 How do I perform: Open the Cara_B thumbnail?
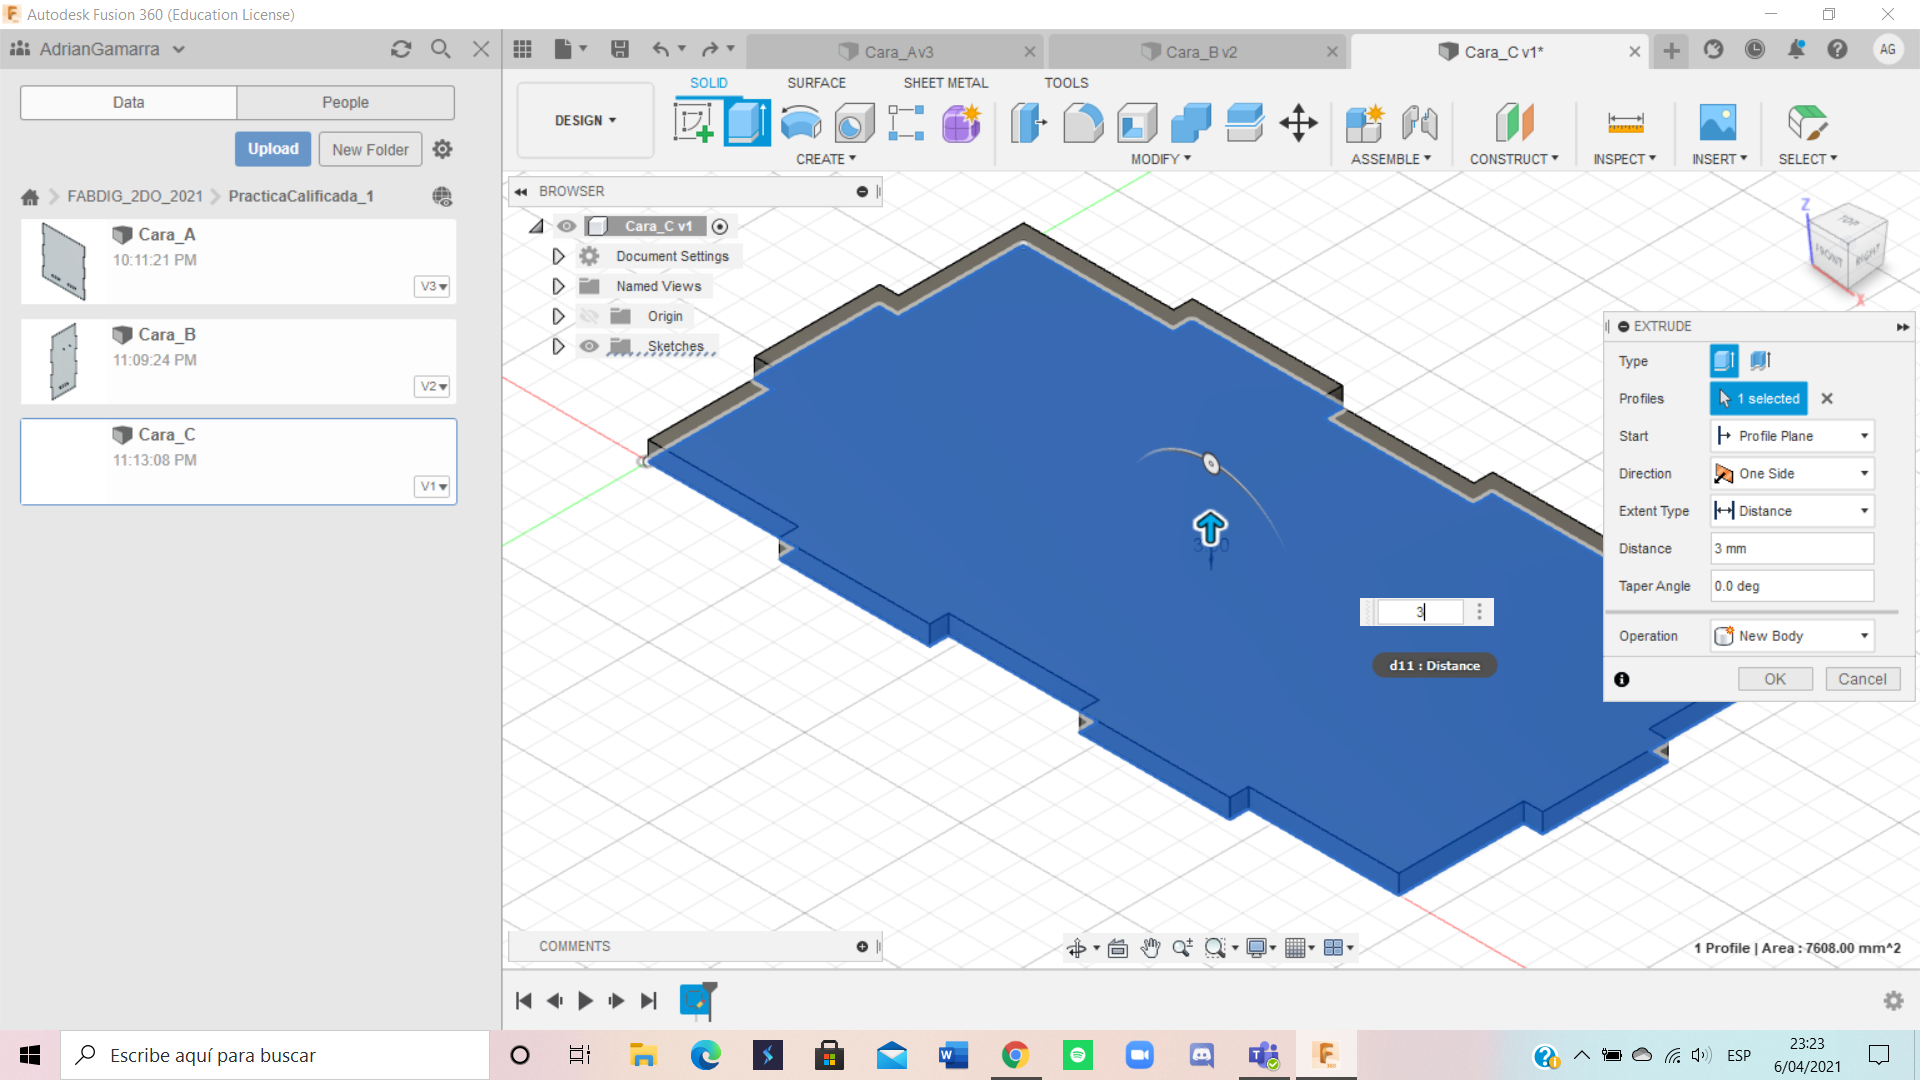(x=64, y=361)
